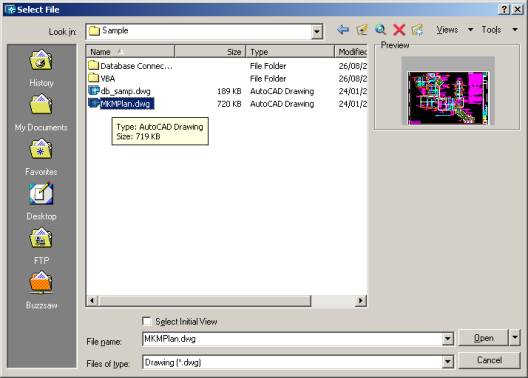Go up one folder level icon
This screenshot has width=528, height=378.
pos(362,30)
